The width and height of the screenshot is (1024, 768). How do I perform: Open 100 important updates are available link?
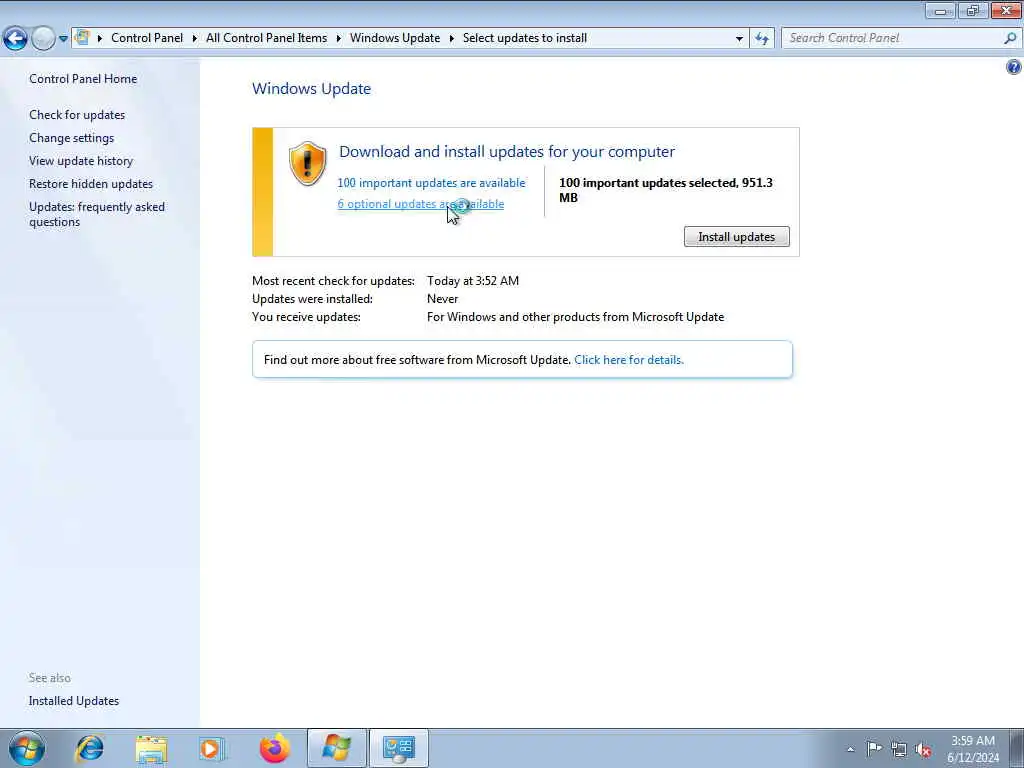click(431, 183)
